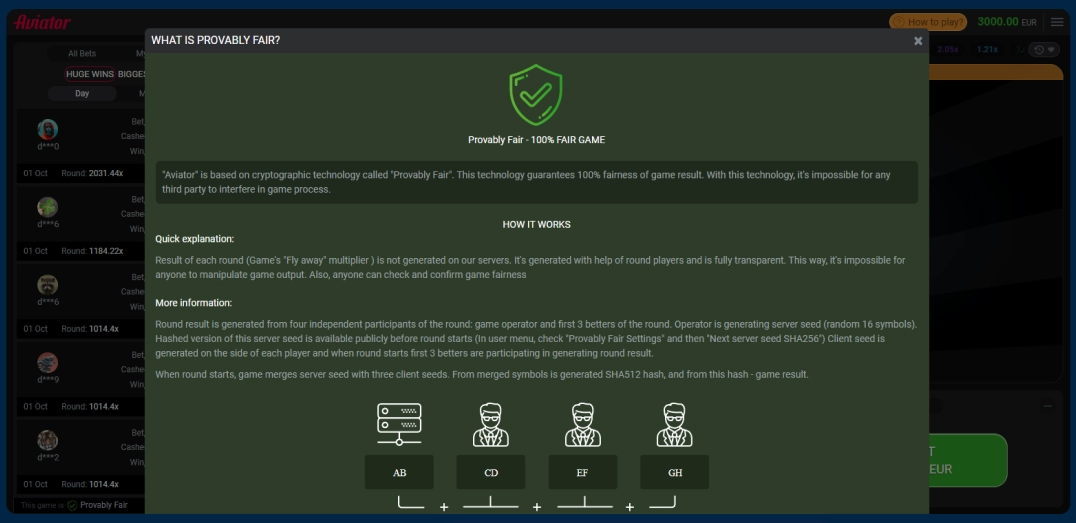
Task: Click the player icon above CD
Action: [x=491, y=425]
